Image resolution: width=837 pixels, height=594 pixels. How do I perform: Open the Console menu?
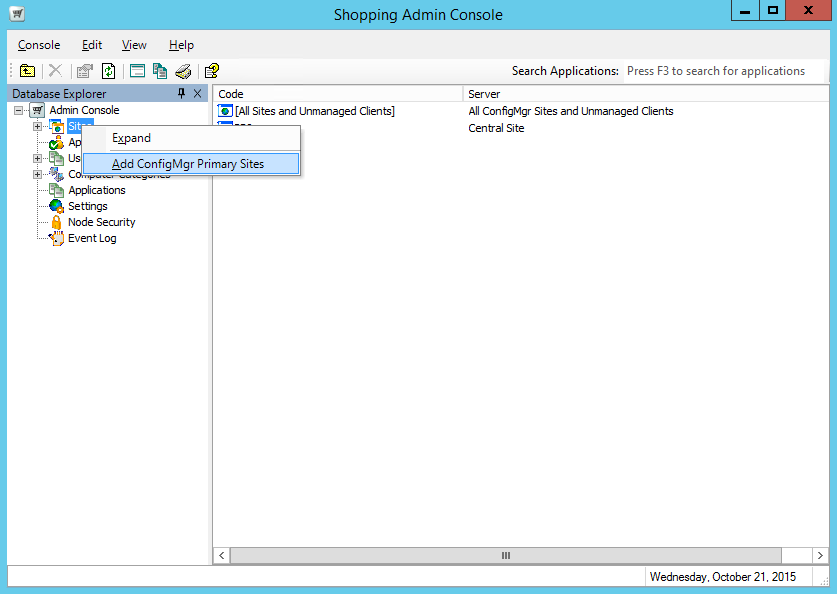tap(39, 45)
